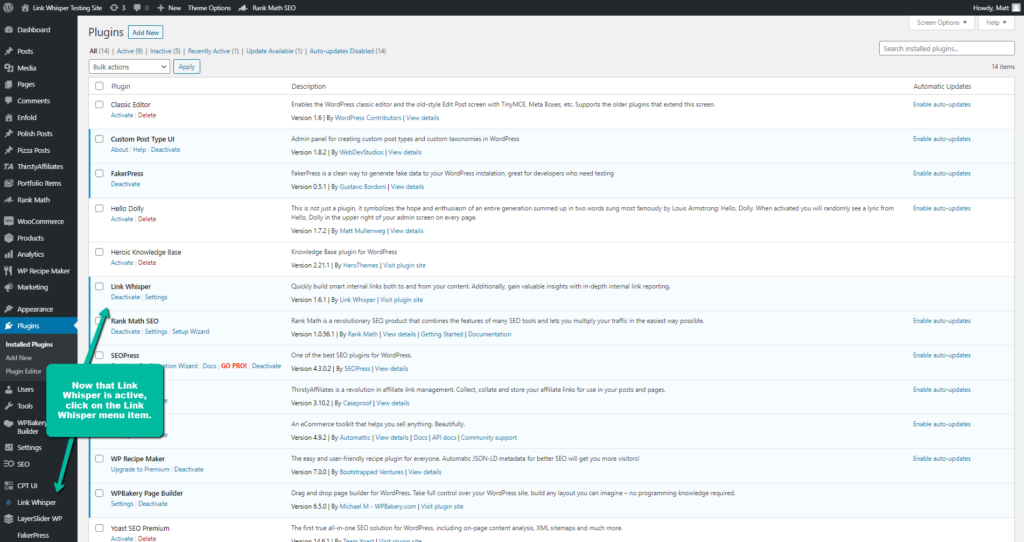Open Polish Posts pin icon in sidebar
Screen dimensions: 1024x542
(8, 133)
